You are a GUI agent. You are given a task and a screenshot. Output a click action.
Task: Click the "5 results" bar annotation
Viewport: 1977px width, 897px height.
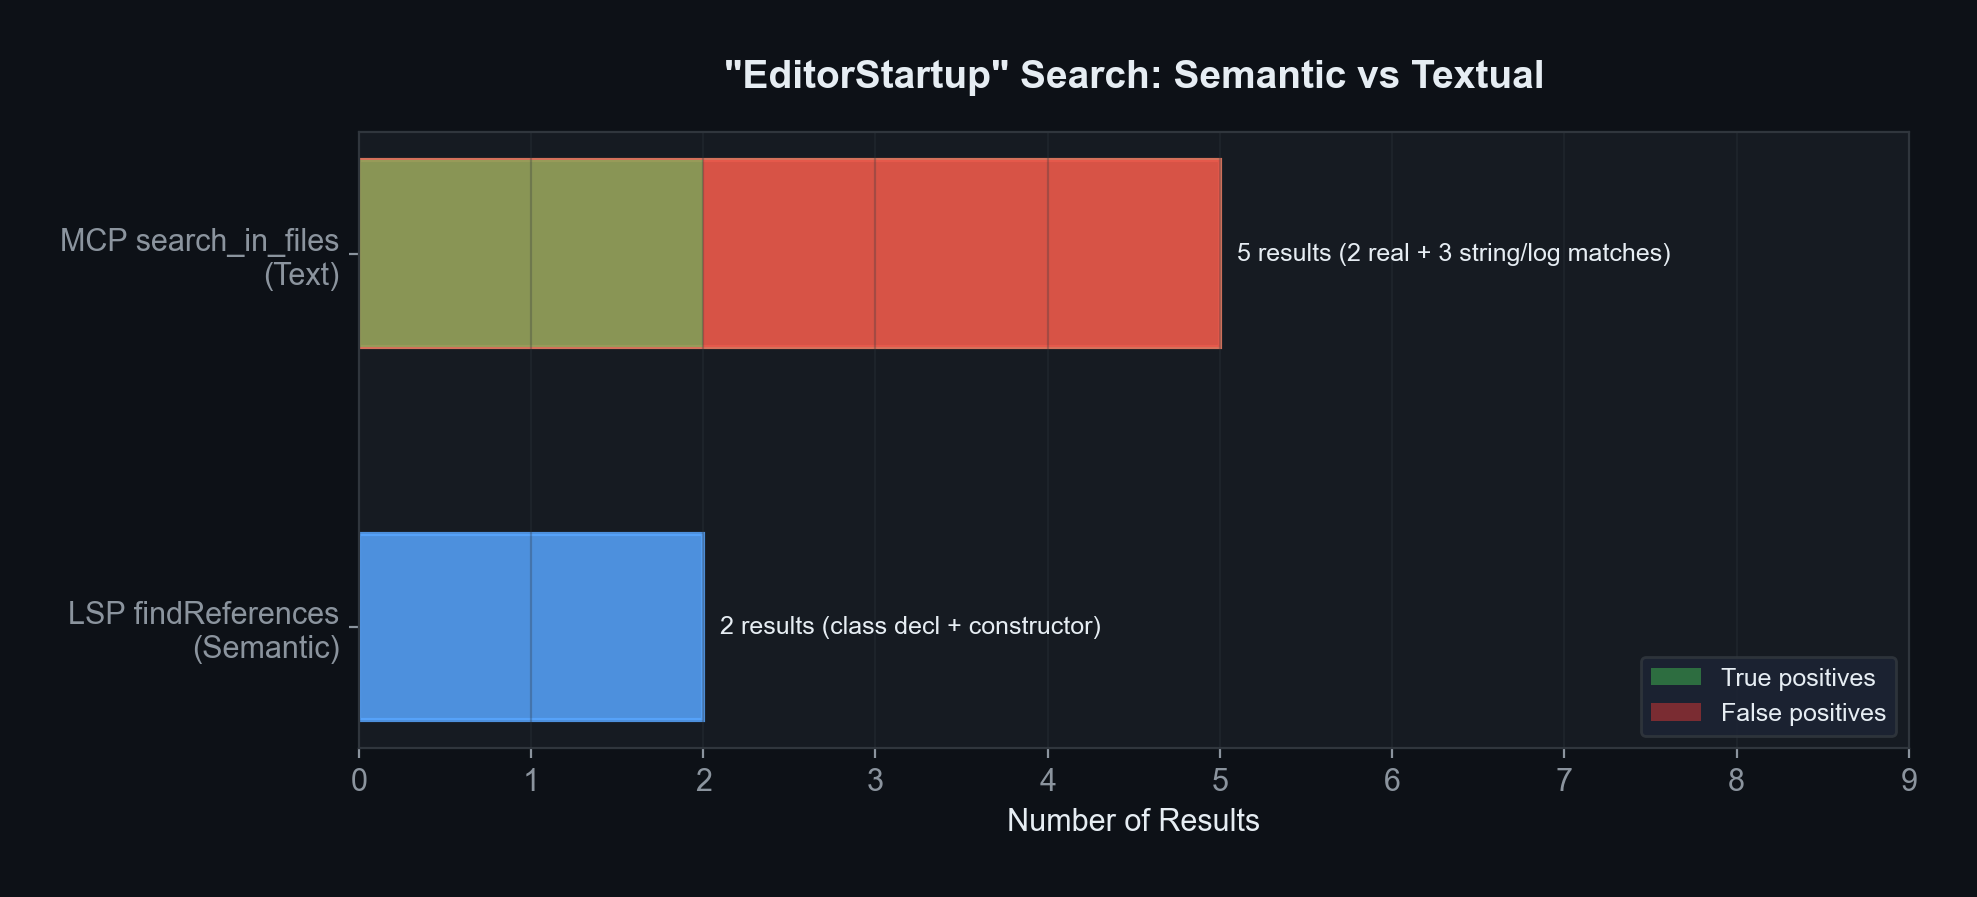pos(1453,253)
